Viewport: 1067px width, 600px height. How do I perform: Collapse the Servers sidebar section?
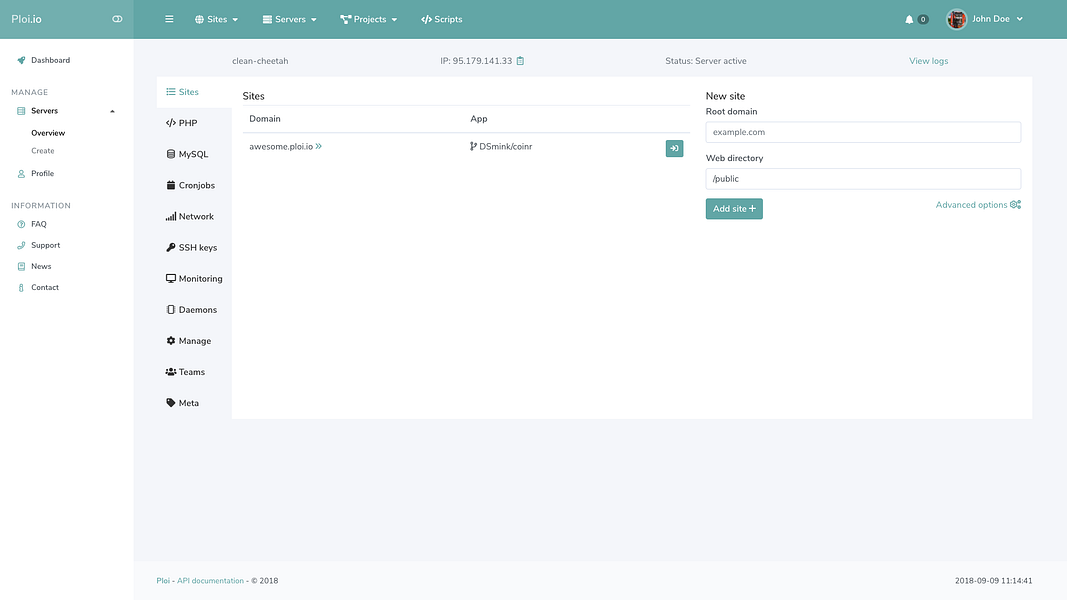pyautogui.click(x=112, y=111)
